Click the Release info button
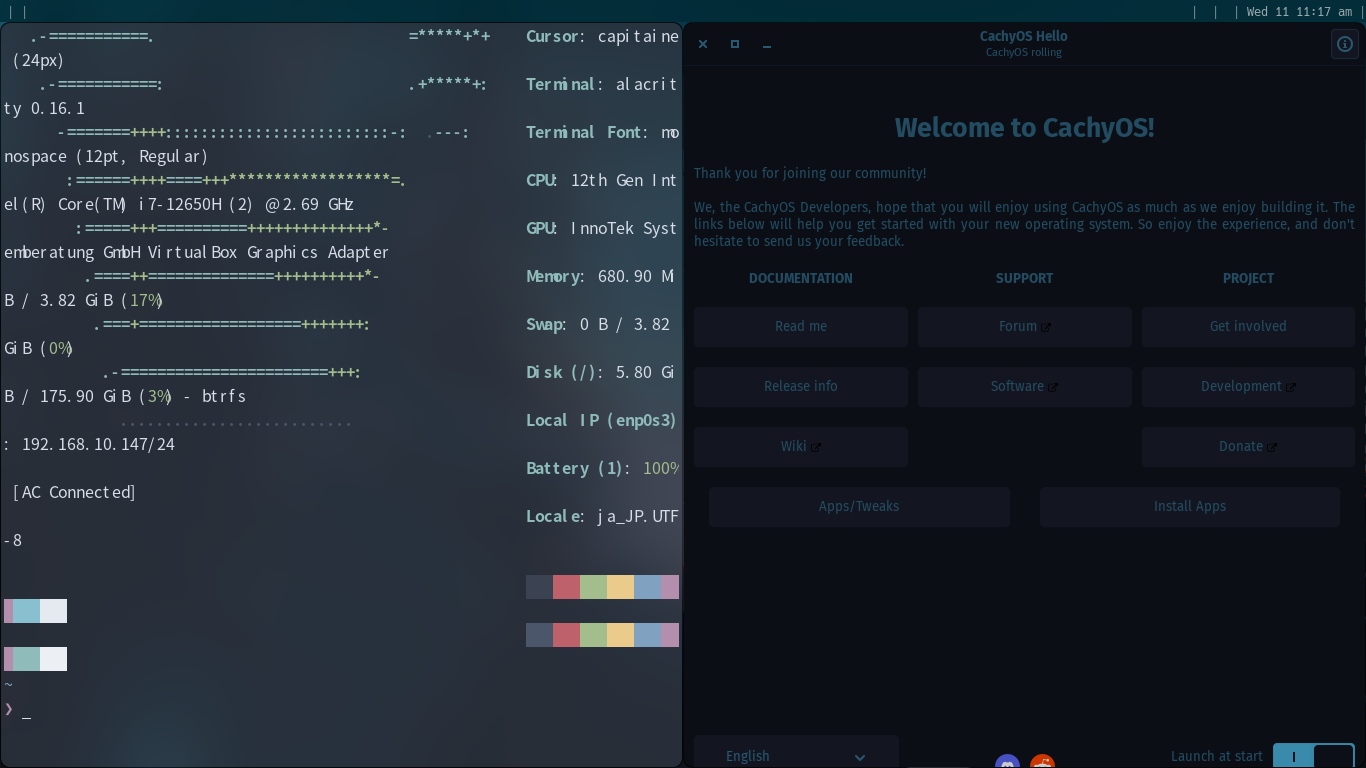Image resolution: width=1366 pixels, height=768 pixels. pos(801,387)
